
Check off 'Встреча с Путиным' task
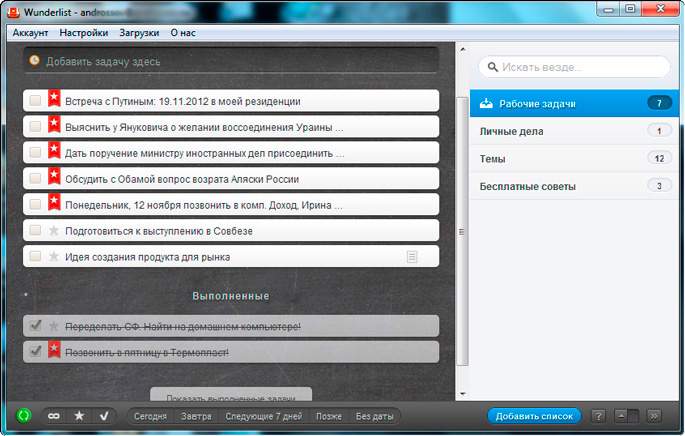coord(35,100)
